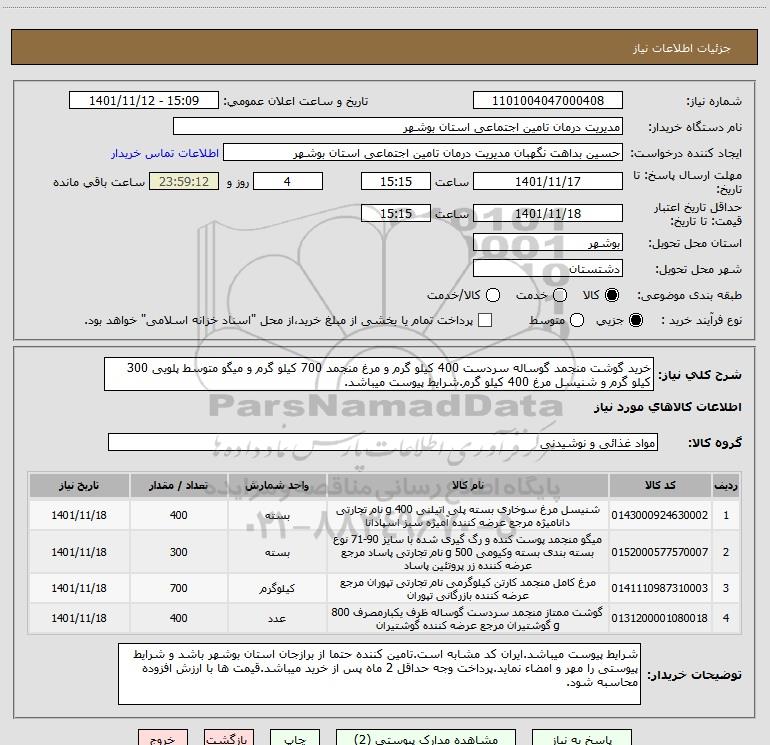Click the پاسخ به نیاز button
This screenshot has height=745, width=770.
(582, 737)
